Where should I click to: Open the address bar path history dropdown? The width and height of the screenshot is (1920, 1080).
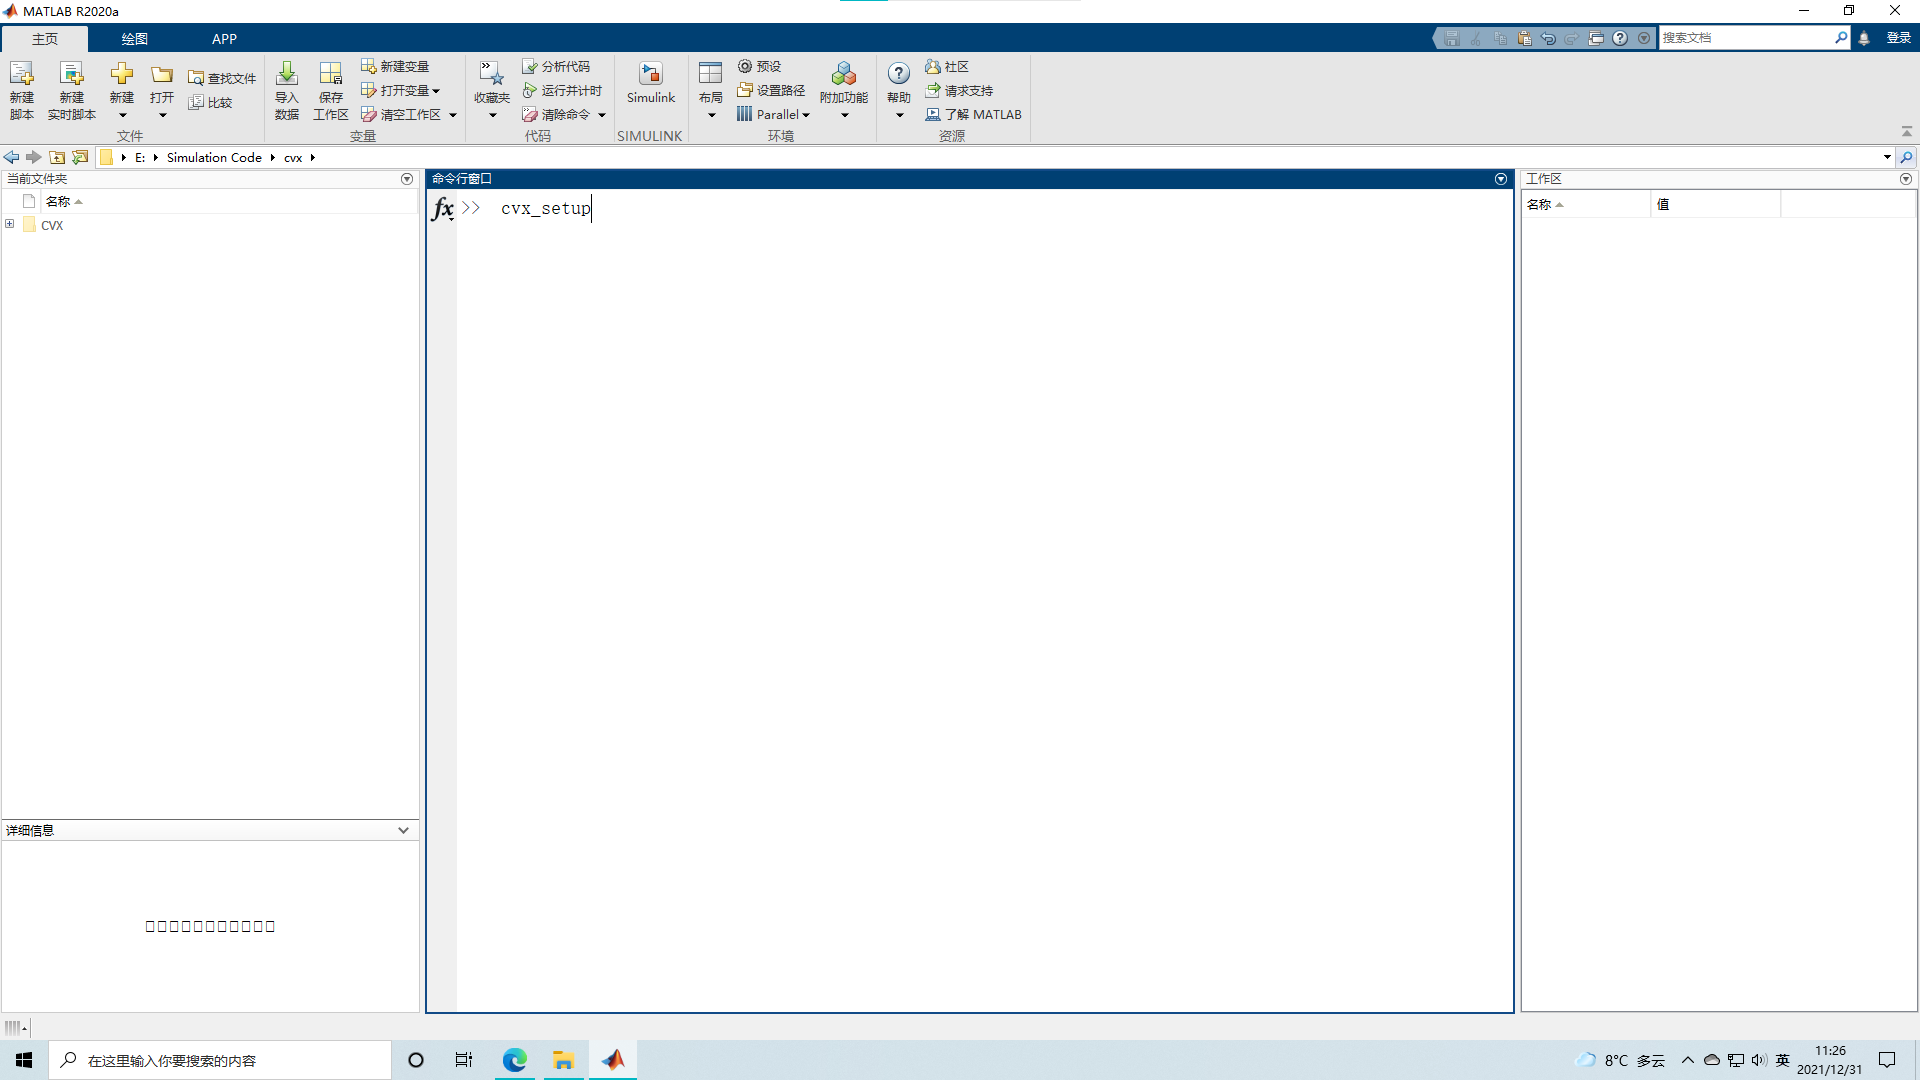1887,157
